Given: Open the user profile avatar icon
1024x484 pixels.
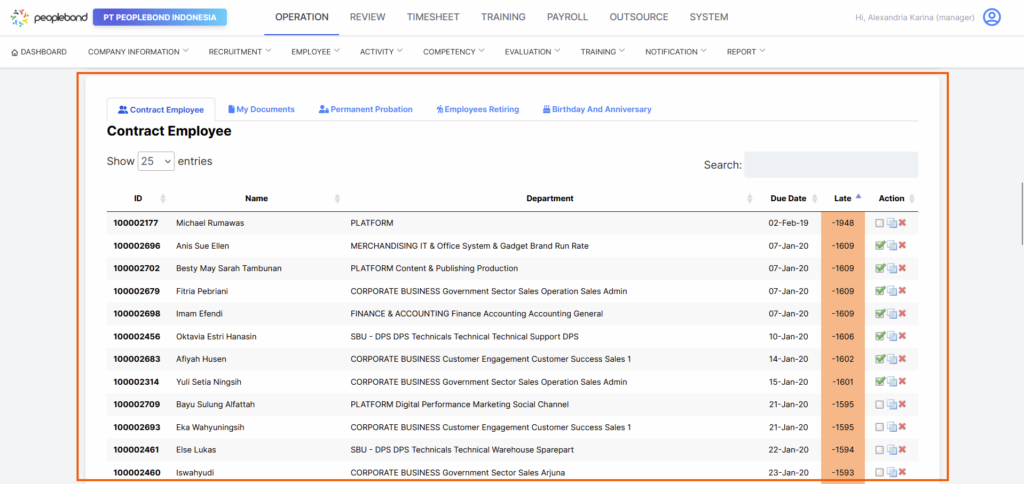Looking at the screenshot, I should 991,17.
